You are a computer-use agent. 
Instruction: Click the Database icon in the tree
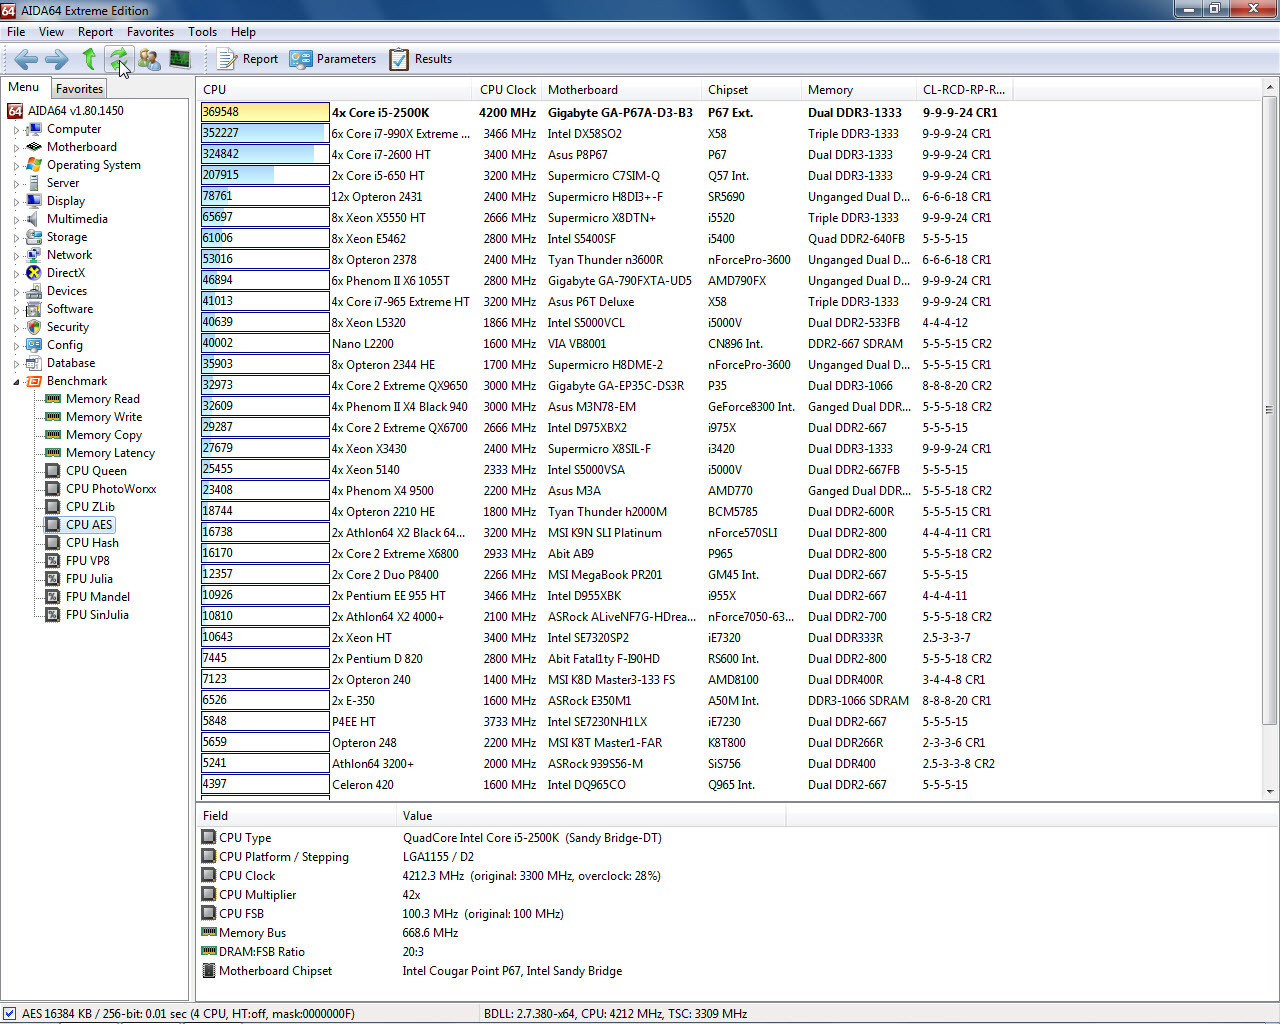click(x=34, y=363)
